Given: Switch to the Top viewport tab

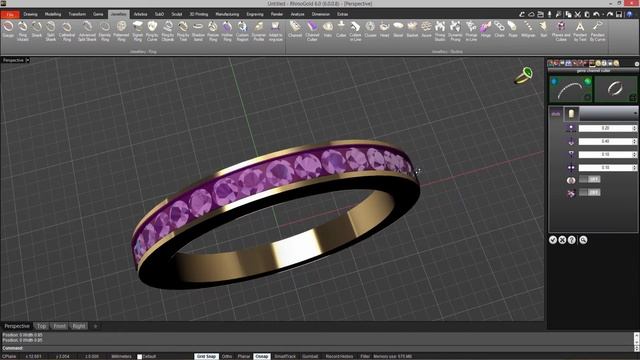Looking at the screenshot, I should (x=41, y=326).
